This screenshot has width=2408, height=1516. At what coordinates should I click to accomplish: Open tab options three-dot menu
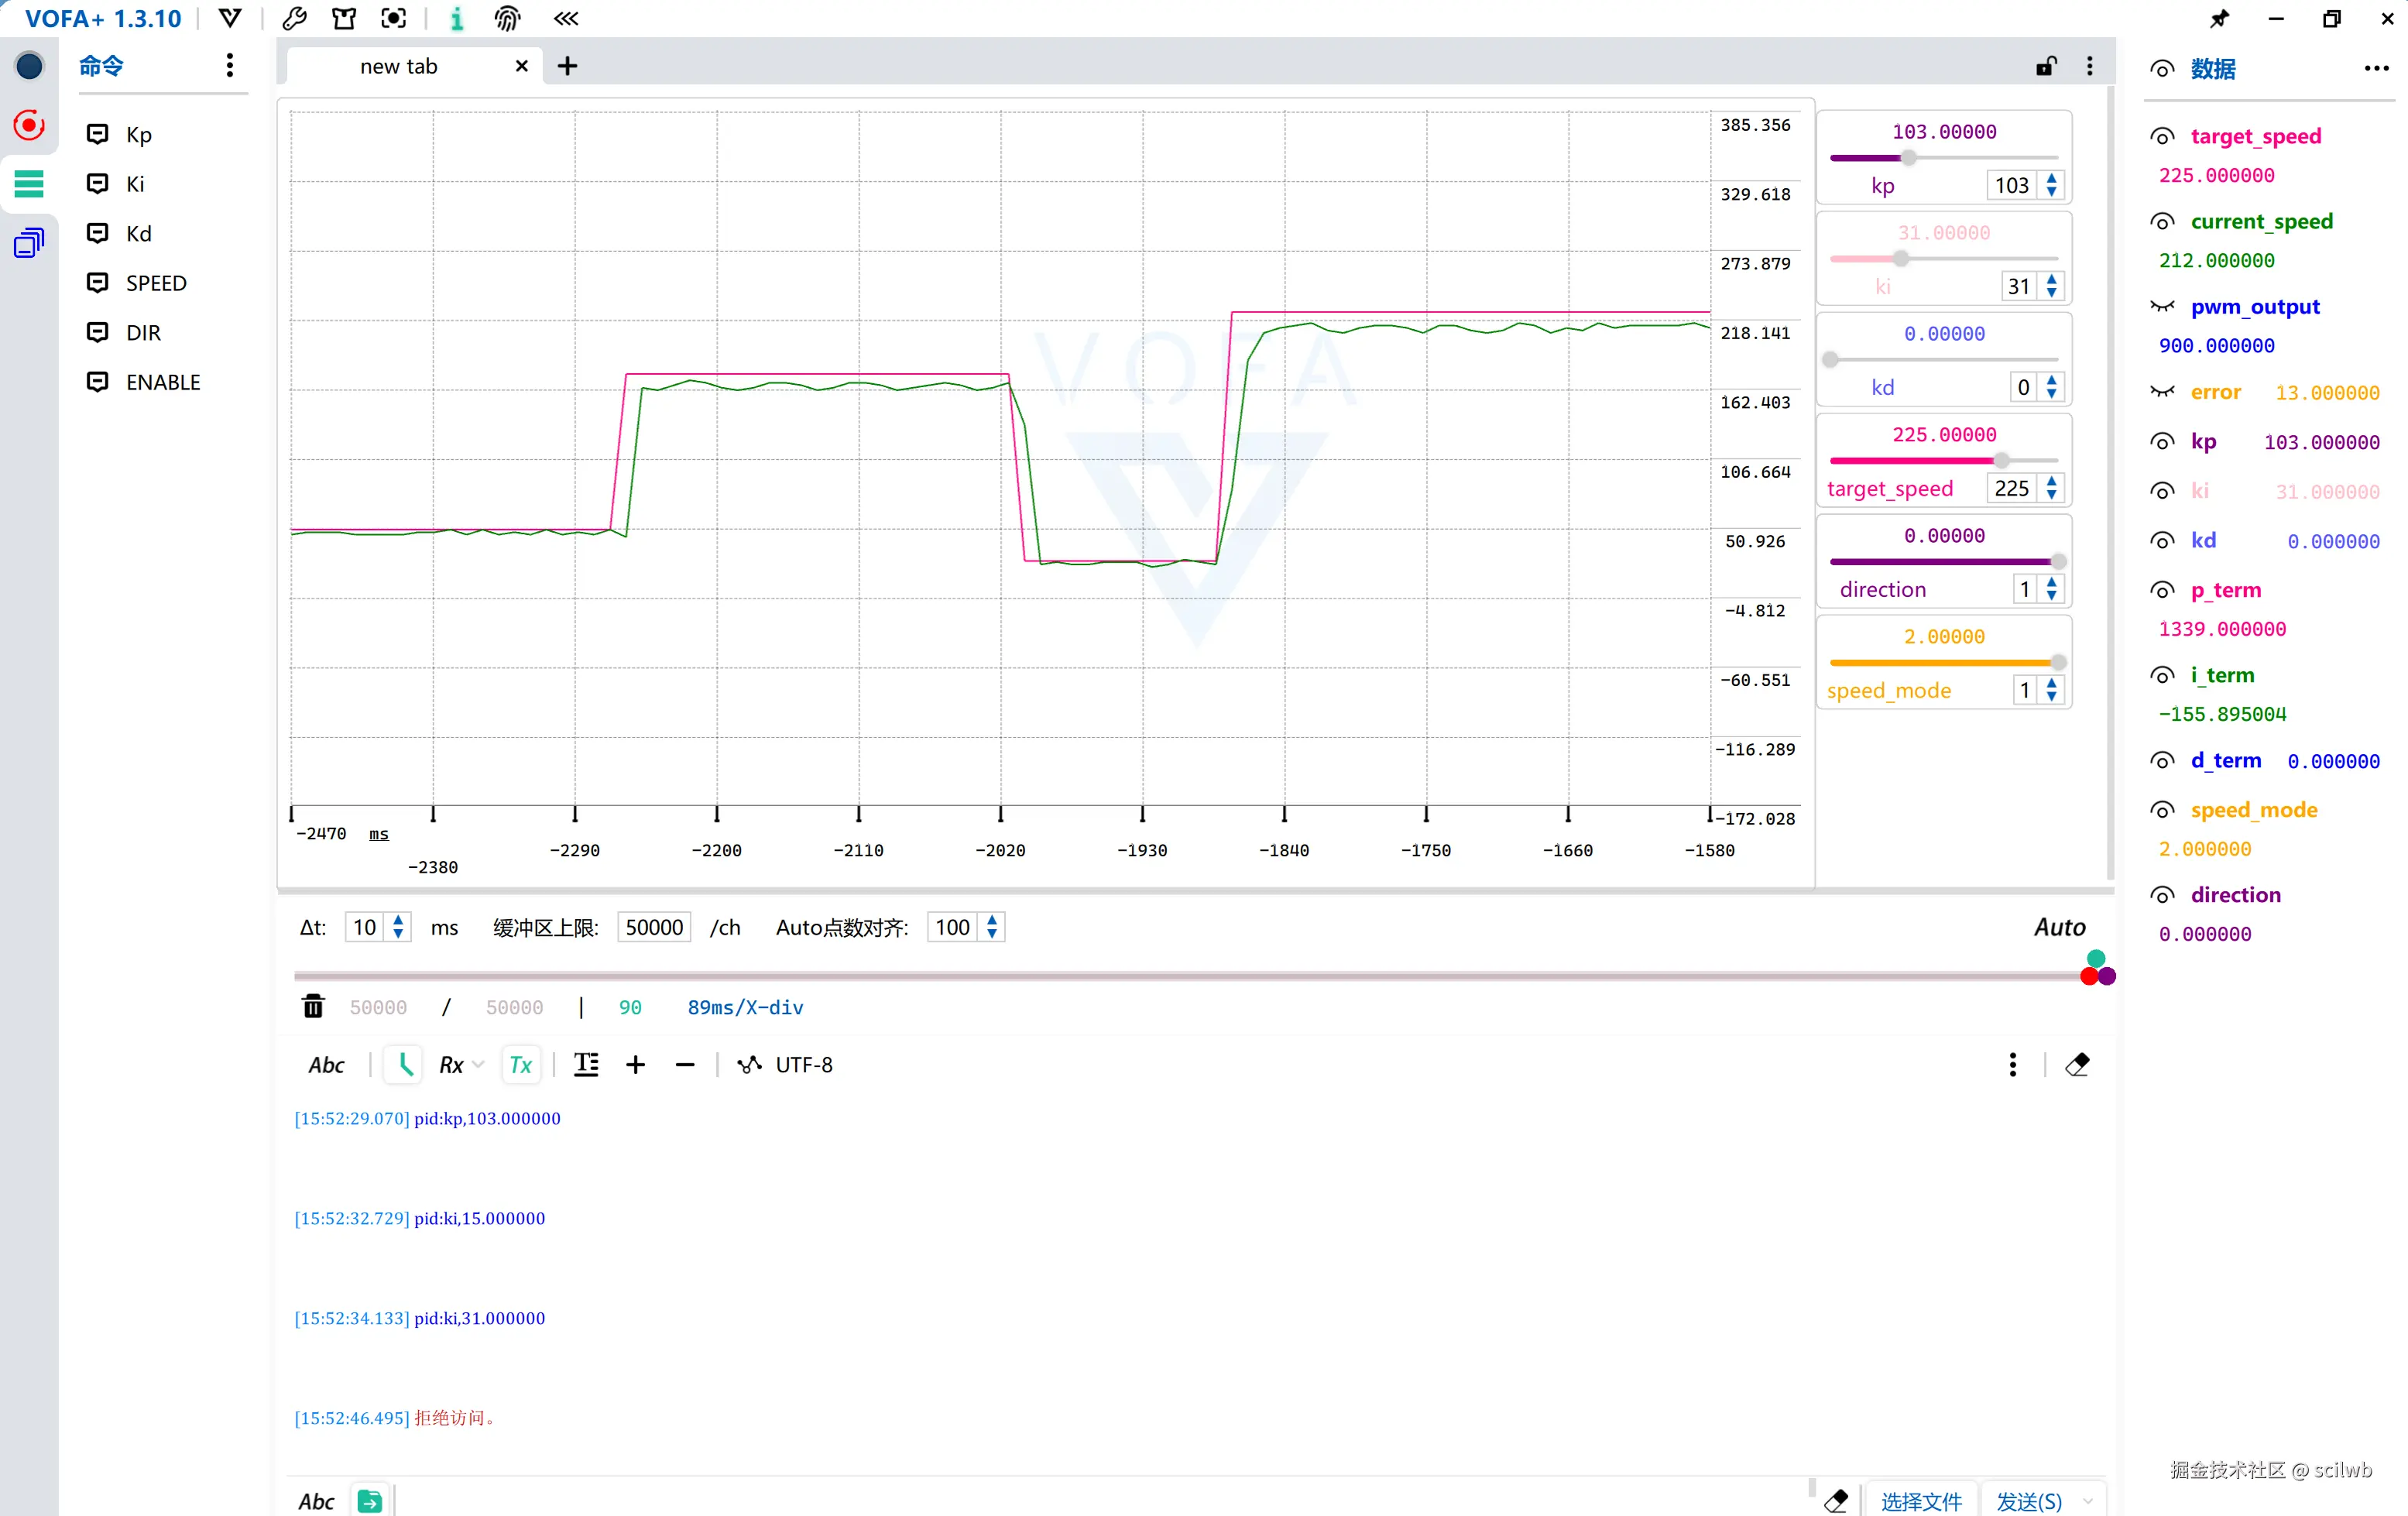[x=2089, y=66]
